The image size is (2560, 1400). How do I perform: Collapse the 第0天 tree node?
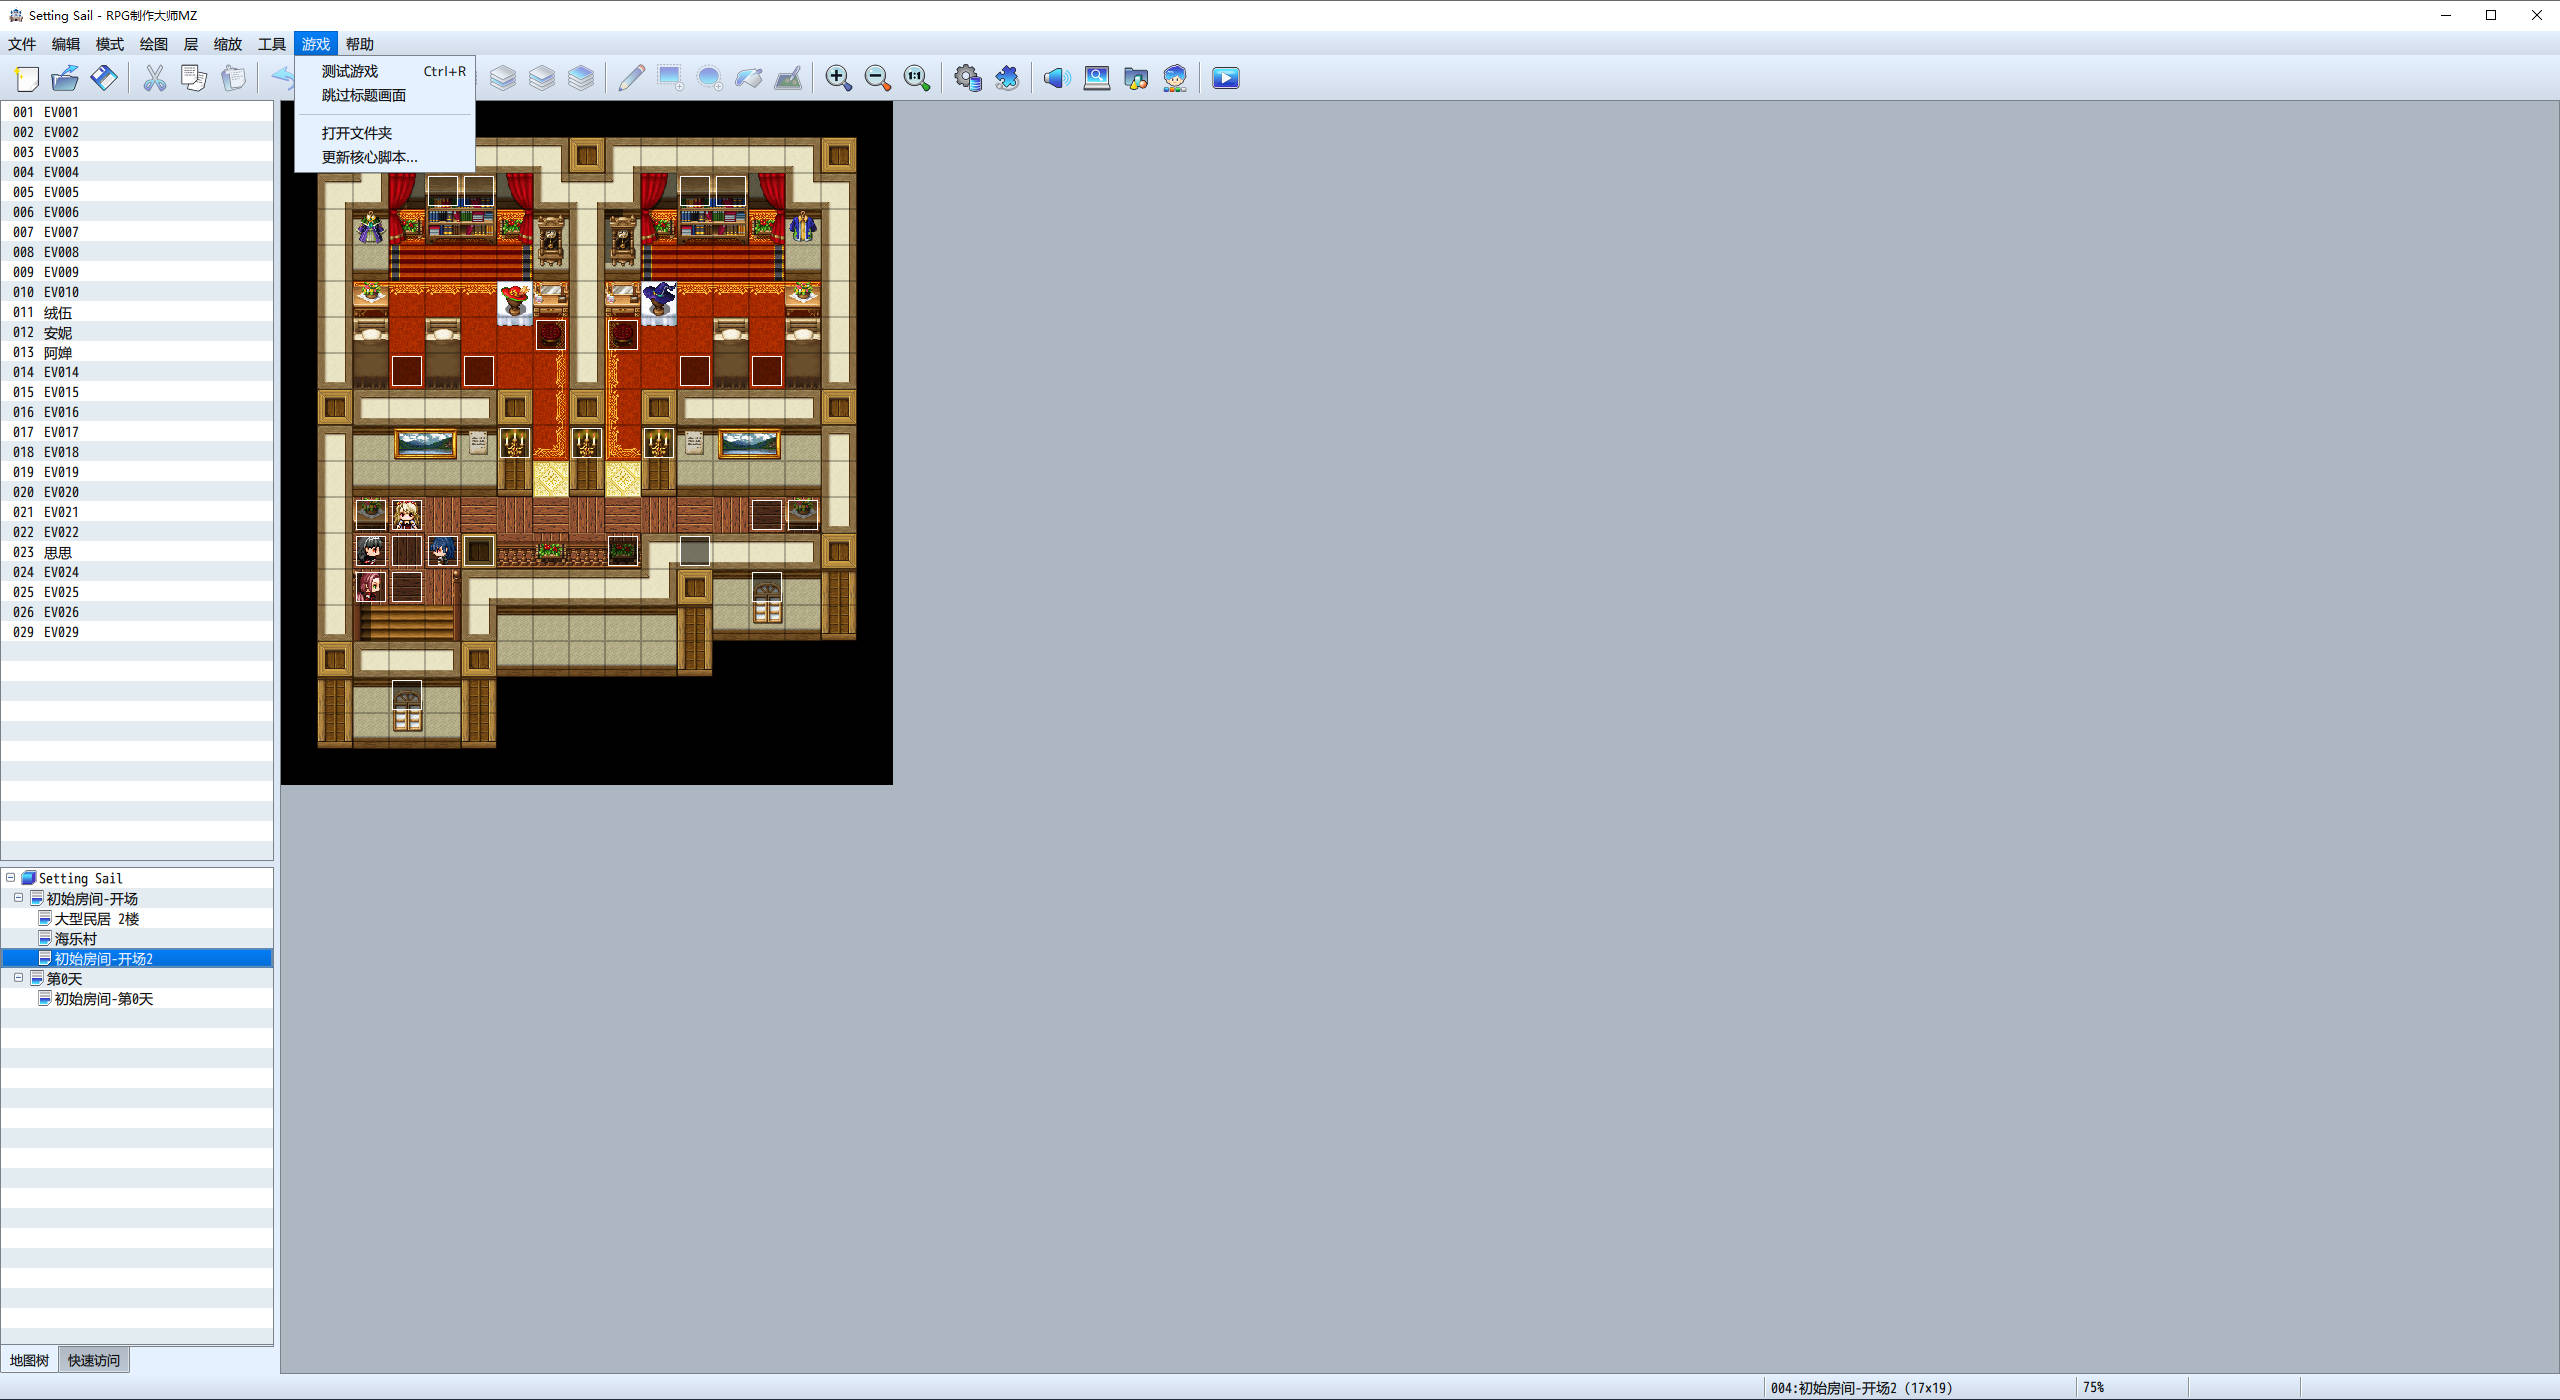[x=19, y=978]
